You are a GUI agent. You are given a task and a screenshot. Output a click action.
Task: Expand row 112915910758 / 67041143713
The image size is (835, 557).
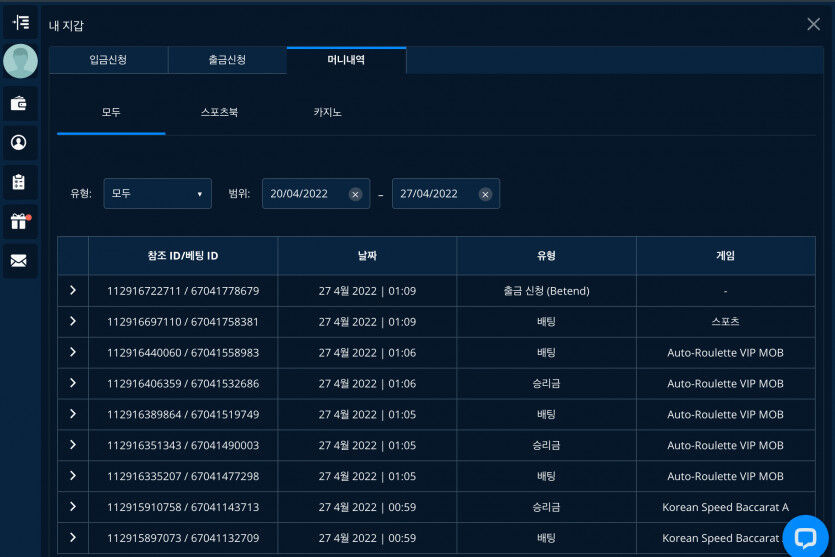tap(73, 506)
